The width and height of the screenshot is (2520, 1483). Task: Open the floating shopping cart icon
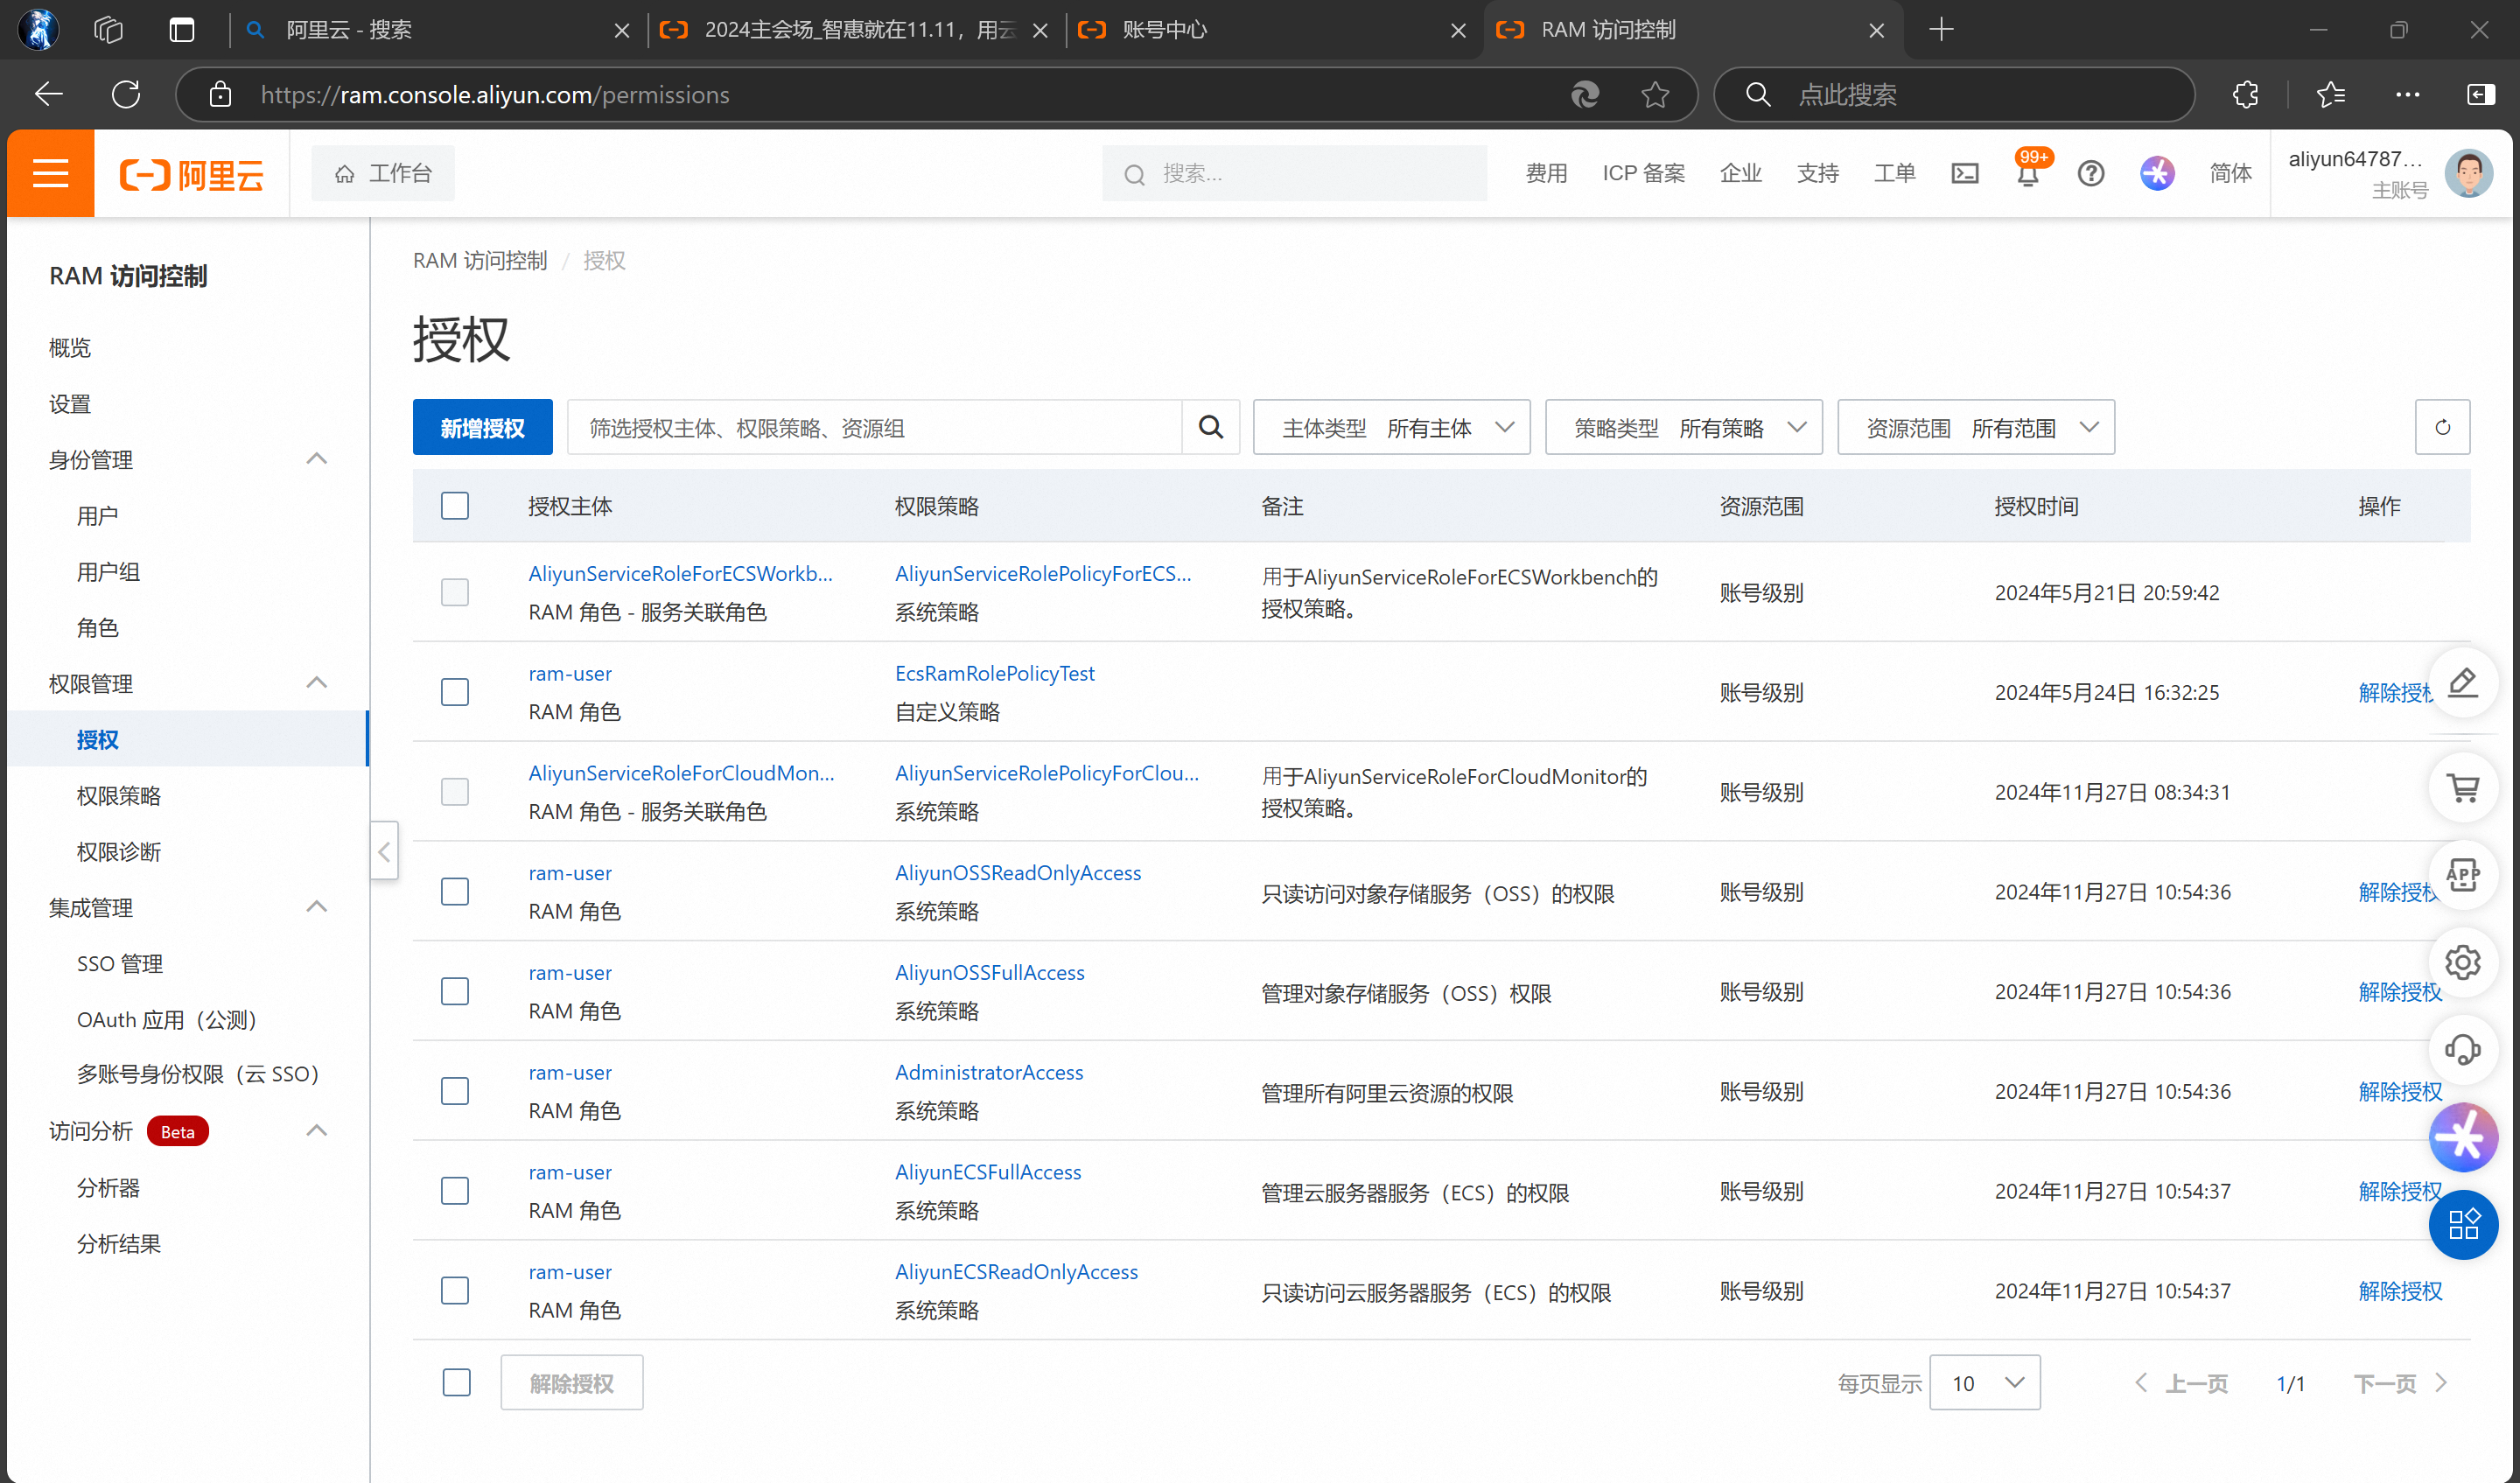pyautogui.click(x=2462, y=787)
